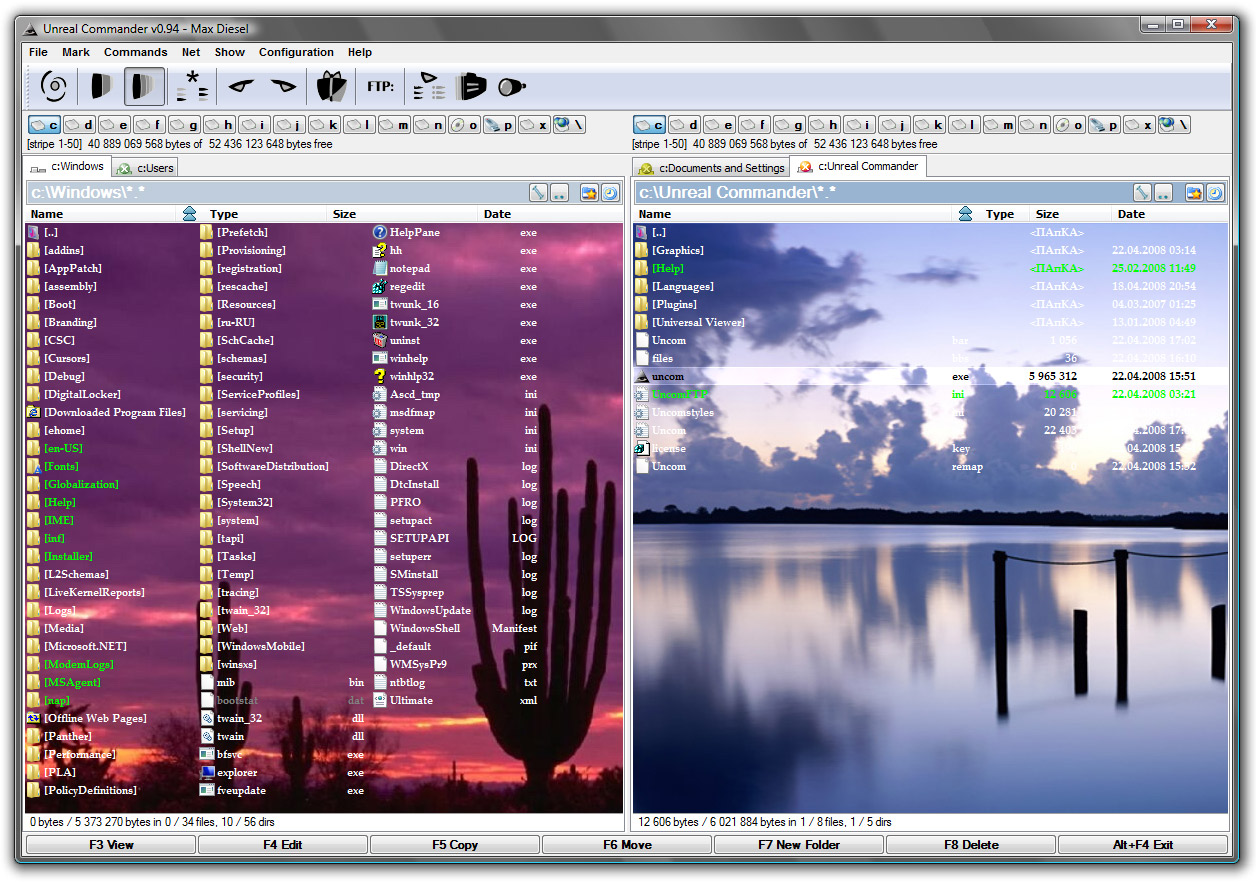Click F4 Edit button
The height and width of the screenshot is (882, 1256).
(x=283, y=845)
